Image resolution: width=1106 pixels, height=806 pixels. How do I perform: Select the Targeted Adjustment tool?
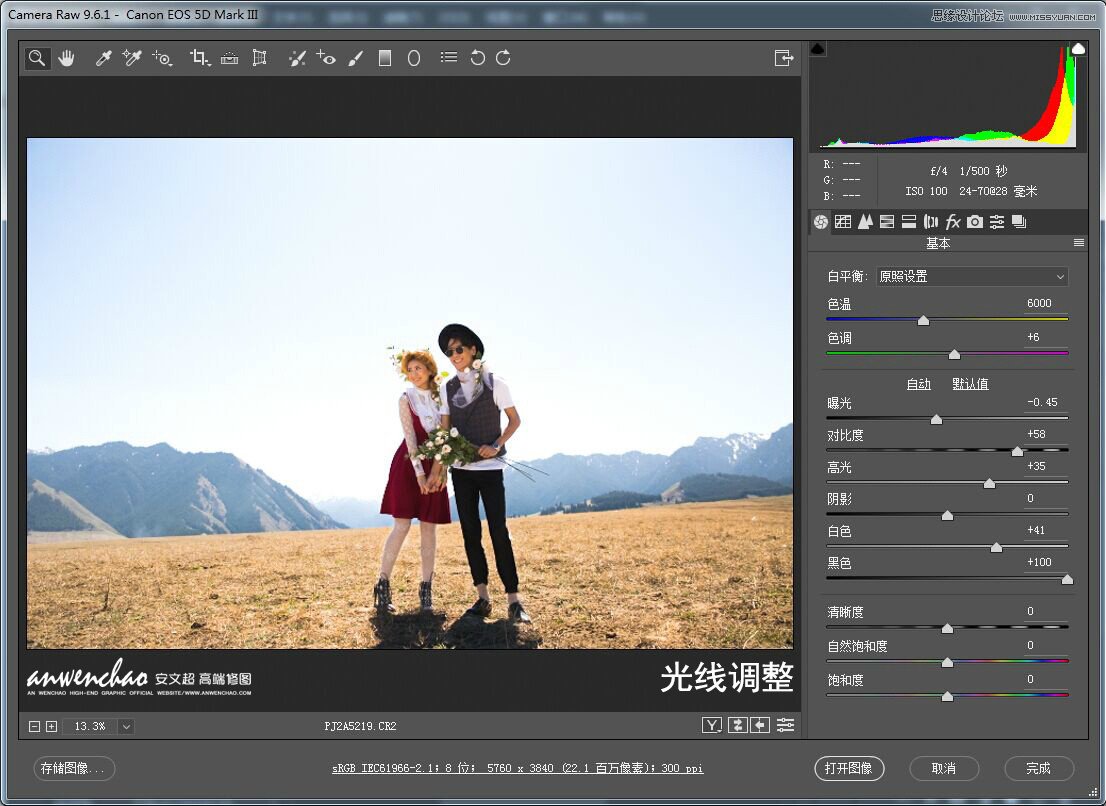pyautogui.click(x=162, y=58)
